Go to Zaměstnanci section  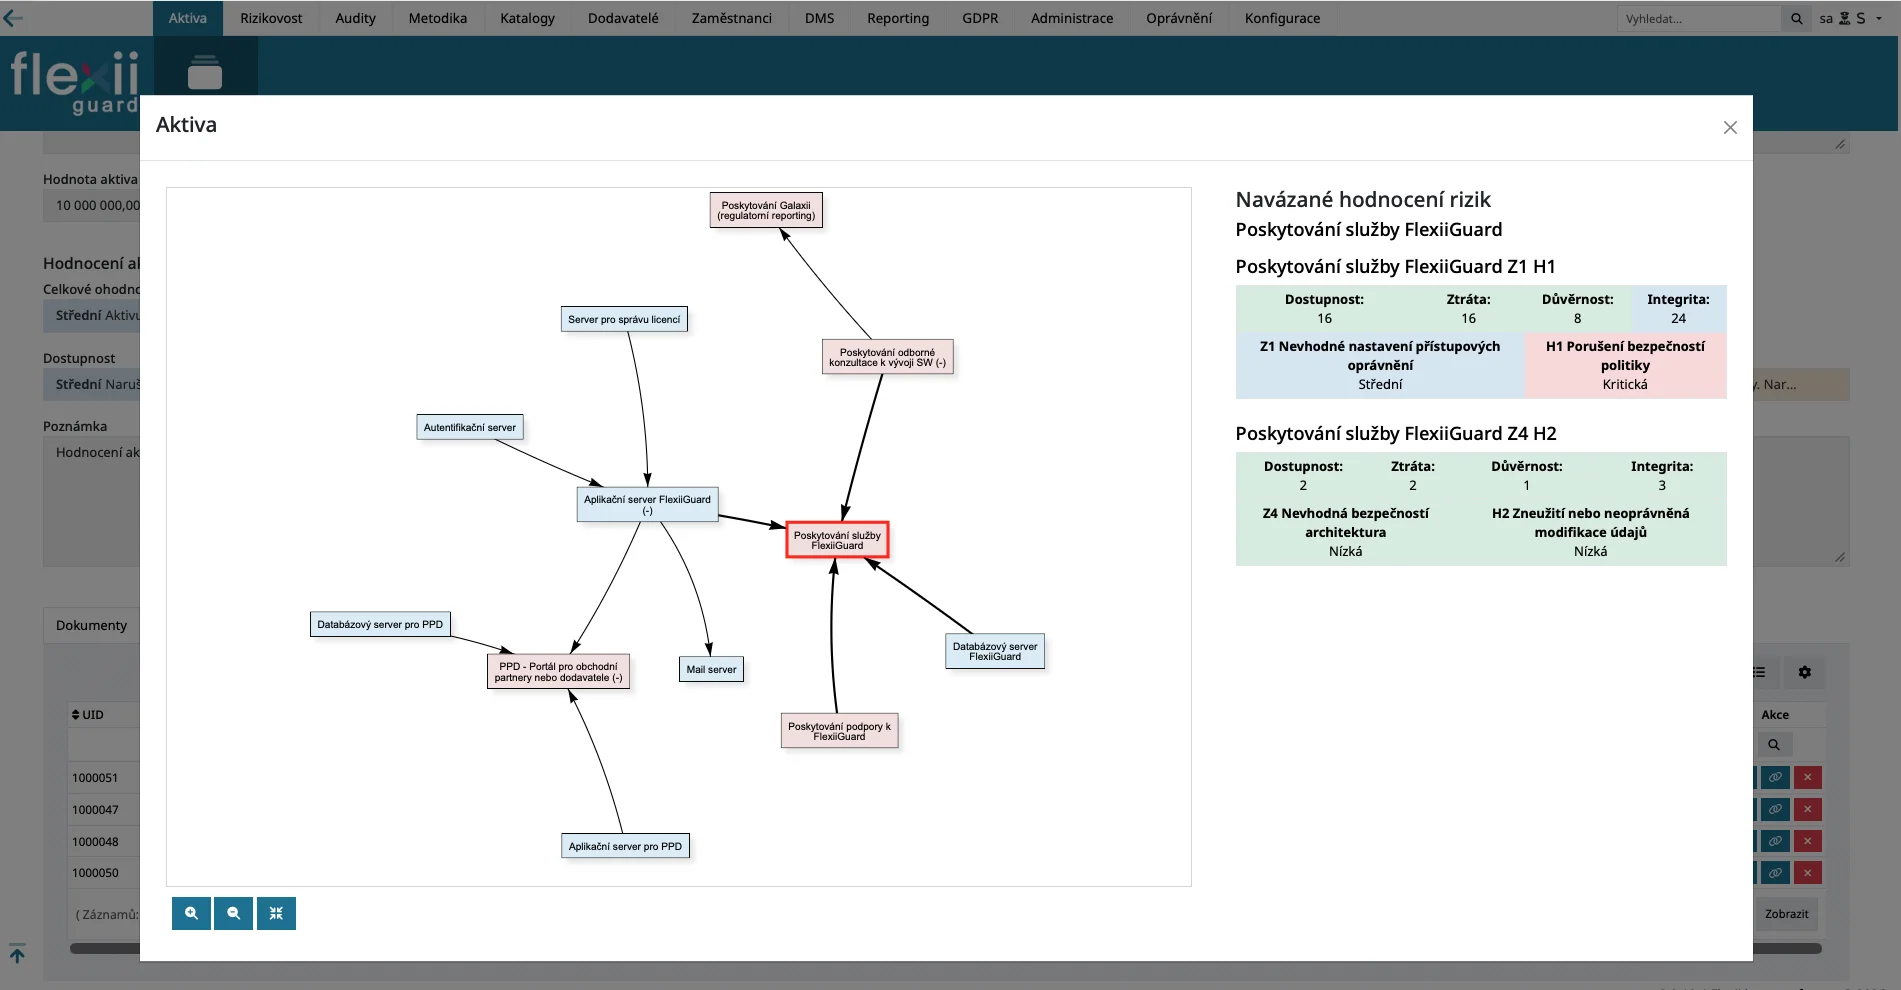click(732, 18)
